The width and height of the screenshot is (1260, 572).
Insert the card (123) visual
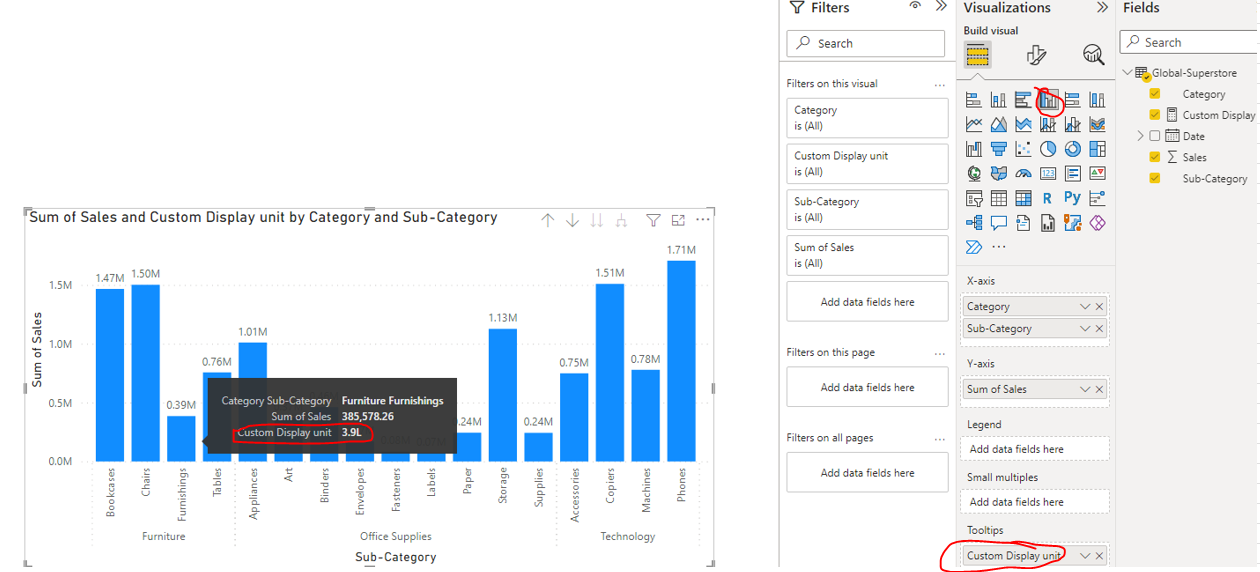coord(1048,173)
